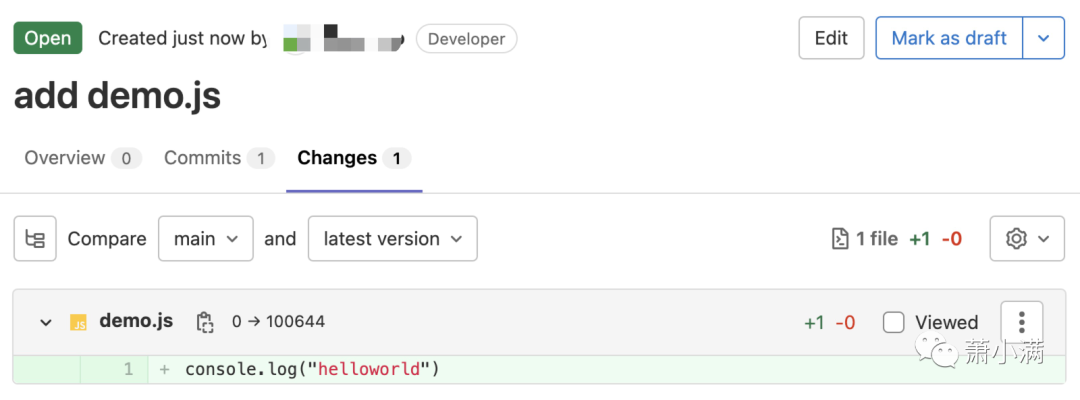Switch to the Commits tab
Screen dimensions: 1080x400
point(203,158)
